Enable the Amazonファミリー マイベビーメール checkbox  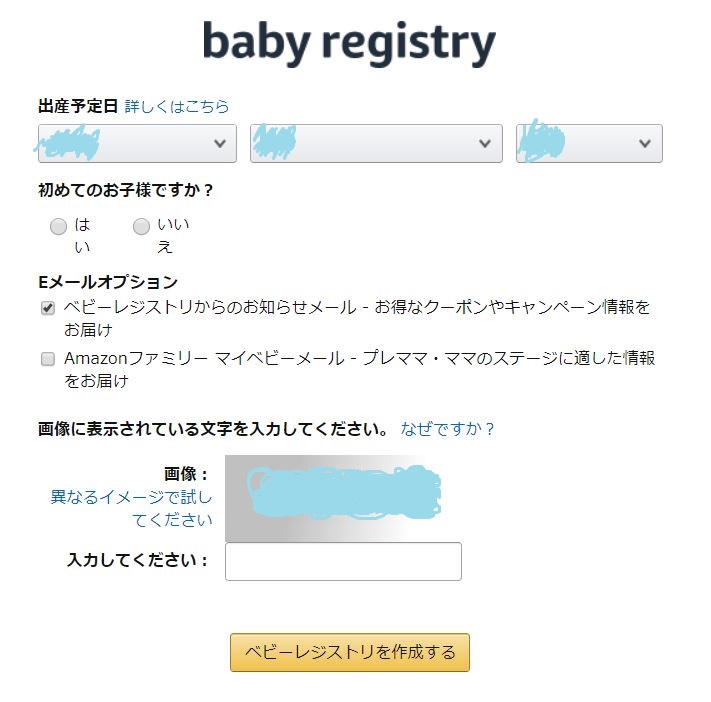tap(48, 359)
